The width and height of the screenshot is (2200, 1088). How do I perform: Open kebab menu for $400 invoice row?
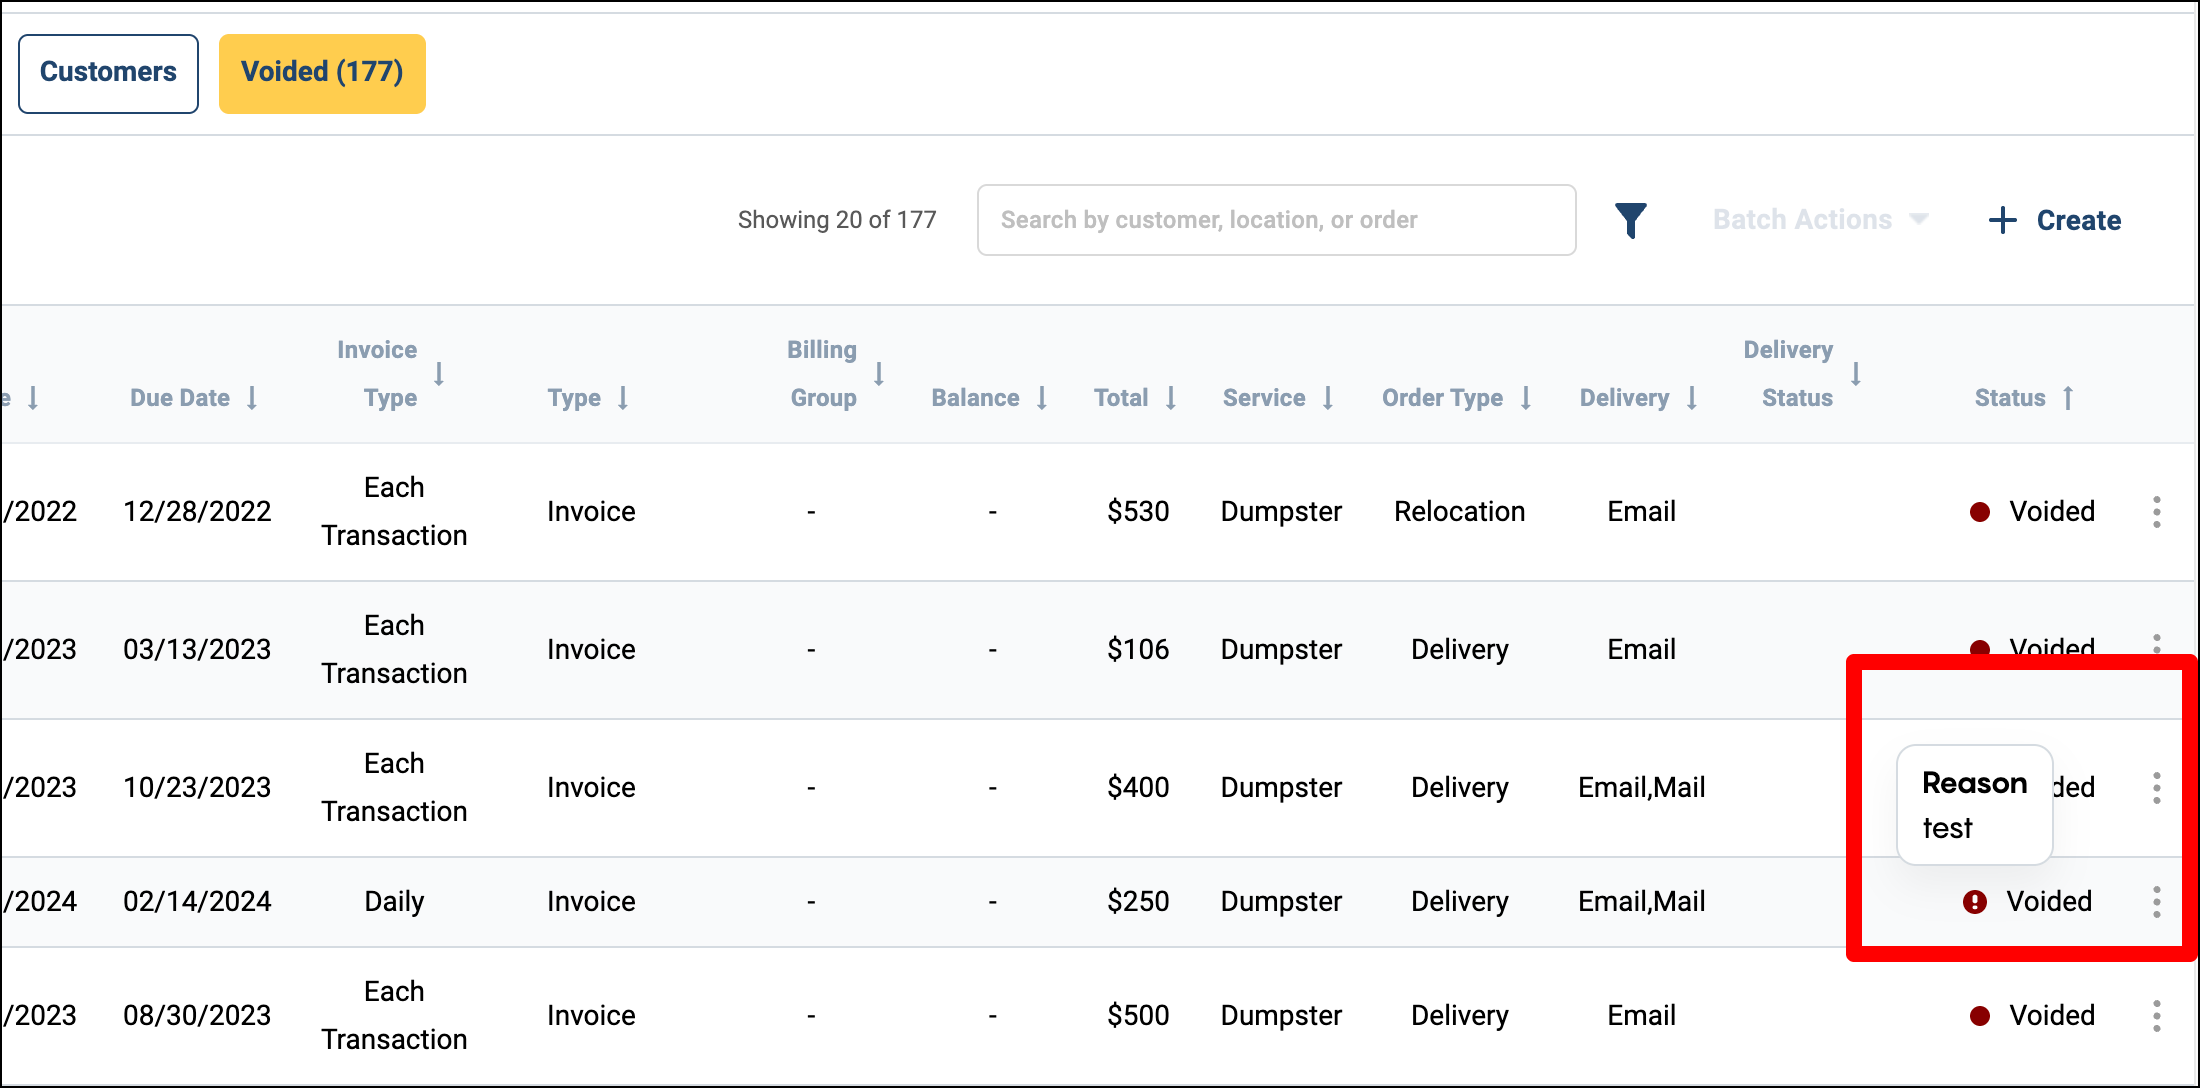coord(2156,788)
